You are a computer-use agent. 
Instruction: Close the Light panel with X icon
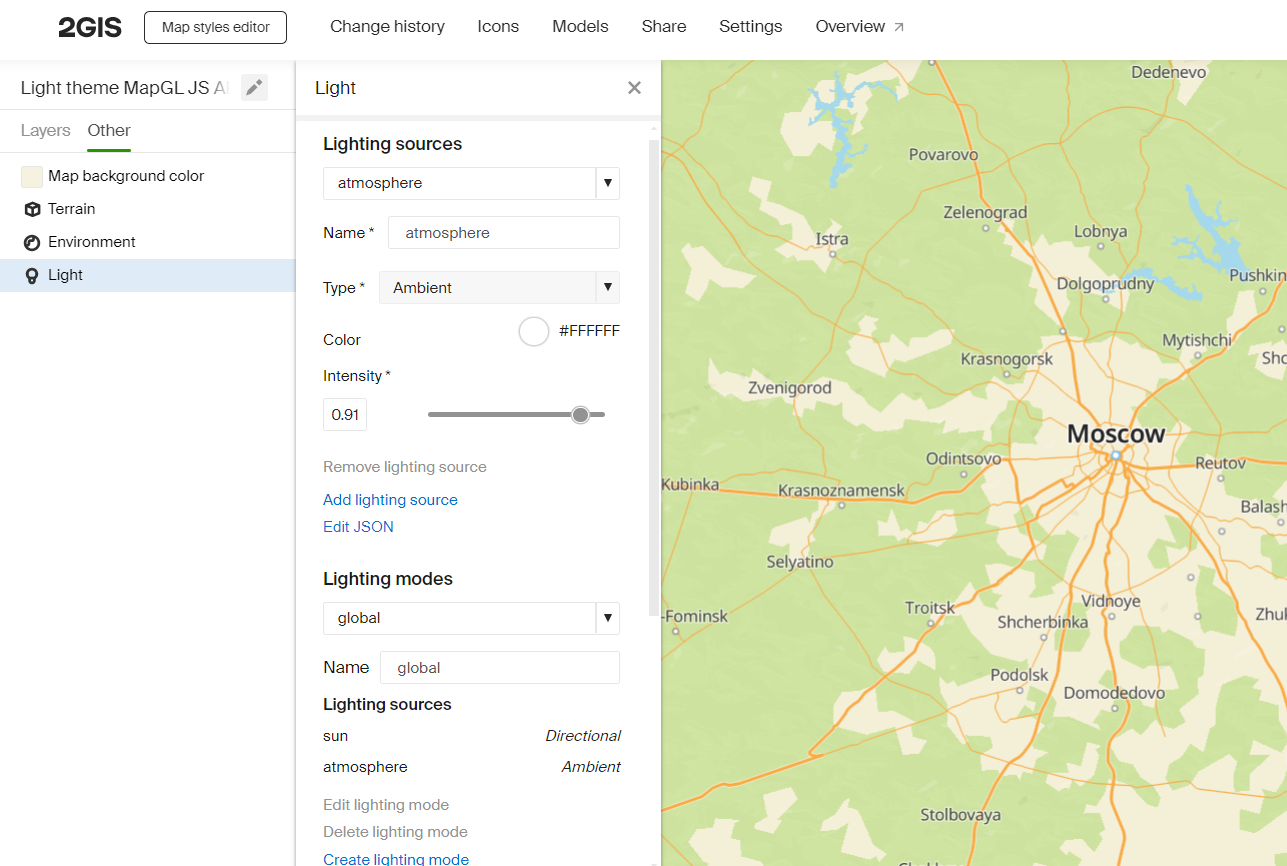[x=634, y=88]
